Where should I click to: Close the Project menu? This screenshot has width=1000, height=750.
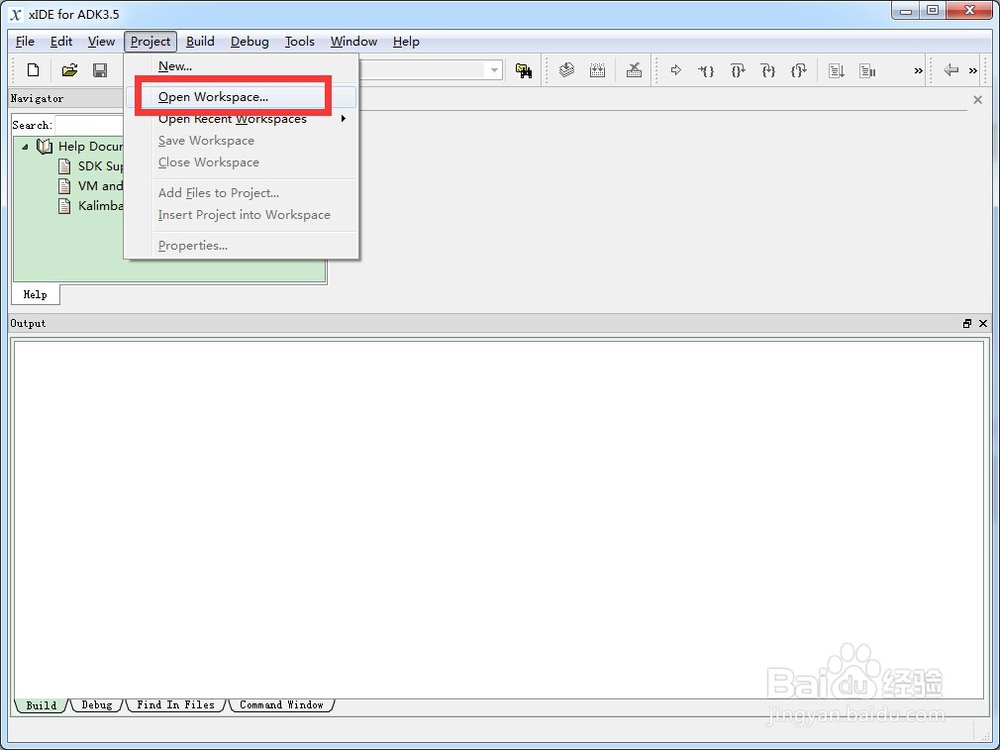(x=151, y=41)
